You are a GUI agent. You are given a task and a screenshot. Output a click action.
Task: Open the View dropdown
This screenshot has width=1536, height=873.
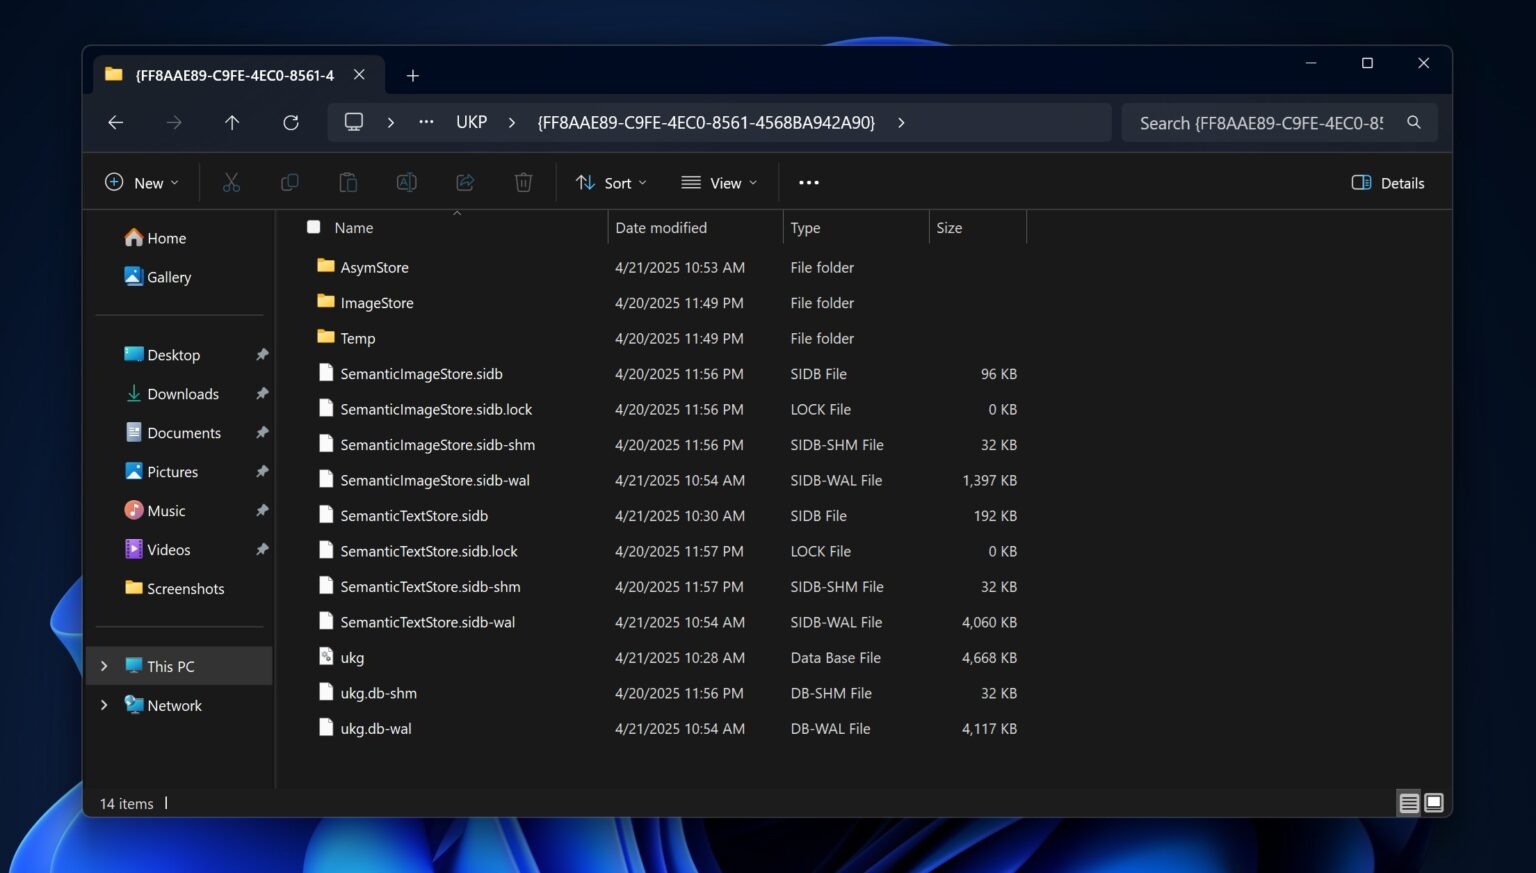(x=719, y=182)
